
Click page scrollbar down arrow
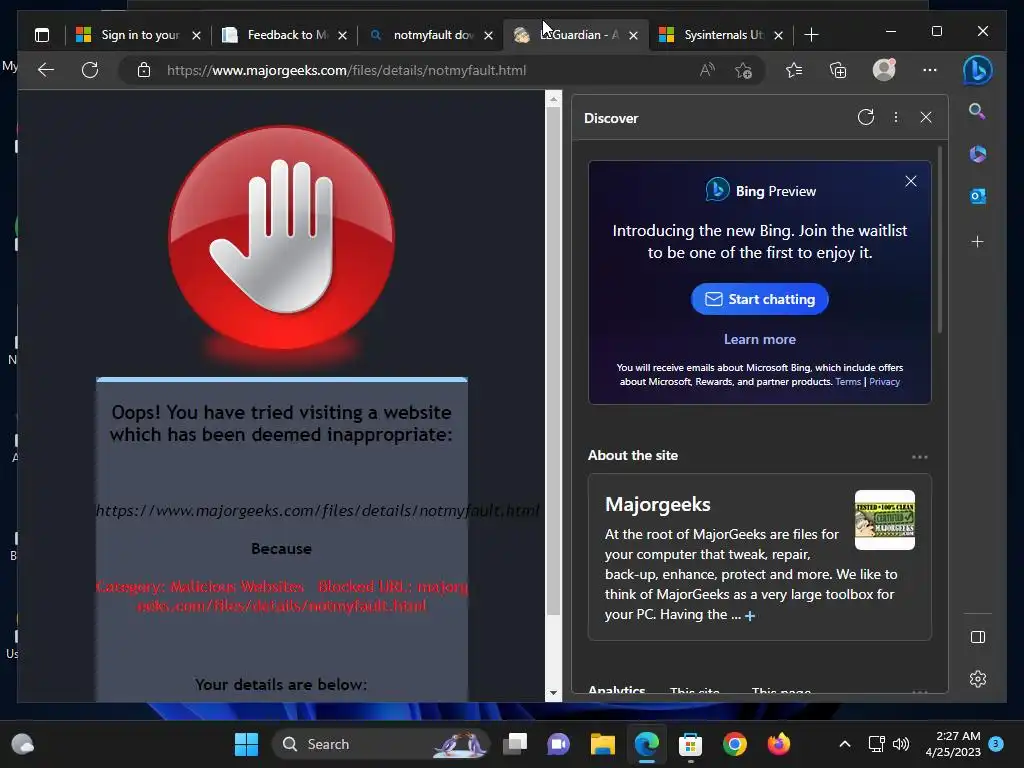point(553,693)
